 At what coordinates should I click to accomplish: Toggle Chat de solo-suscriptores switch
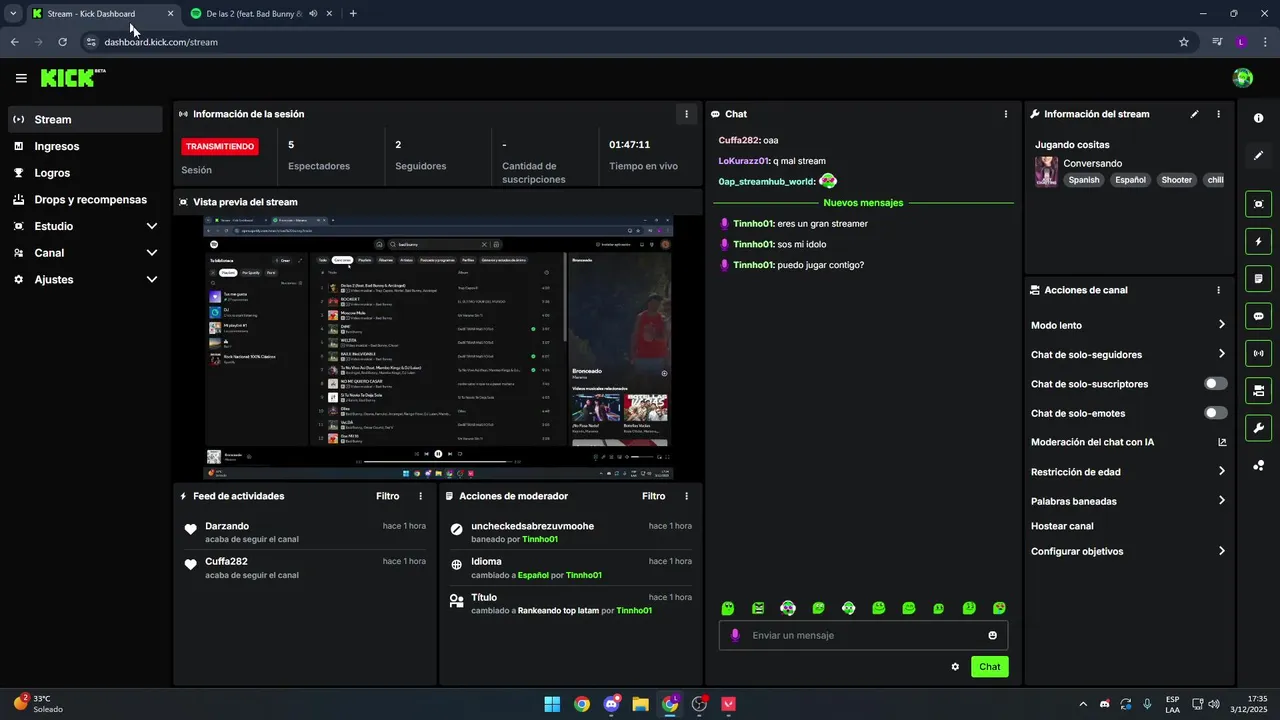(x=1216, y=384)
